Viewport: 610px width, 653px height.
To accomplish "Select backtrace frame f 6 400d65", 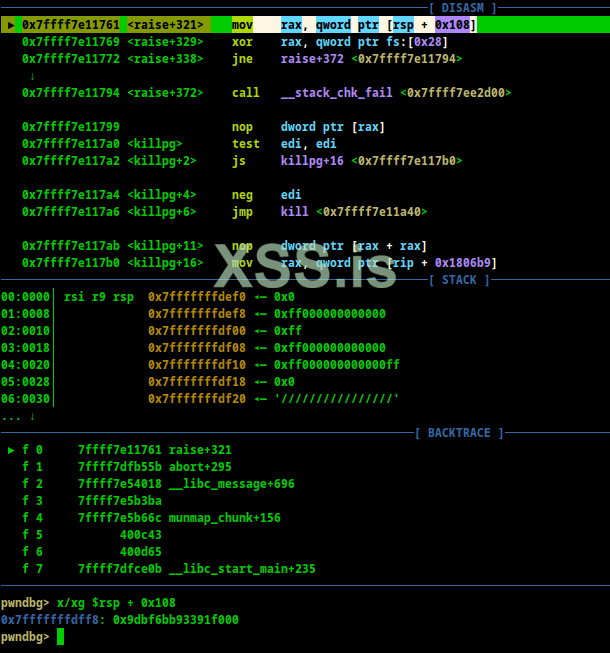I will click(x=92, y=552).
